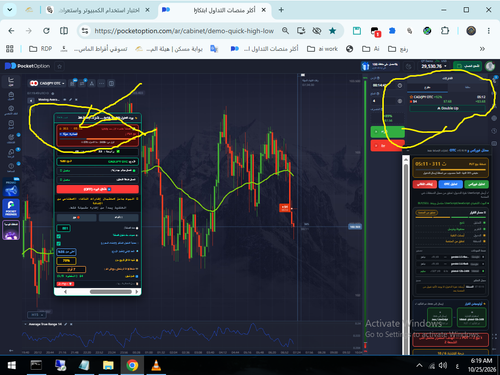Click the chart layout grid icon
Image resolution: width=500 pixels, height=375 pixels.
coord(111,83)
